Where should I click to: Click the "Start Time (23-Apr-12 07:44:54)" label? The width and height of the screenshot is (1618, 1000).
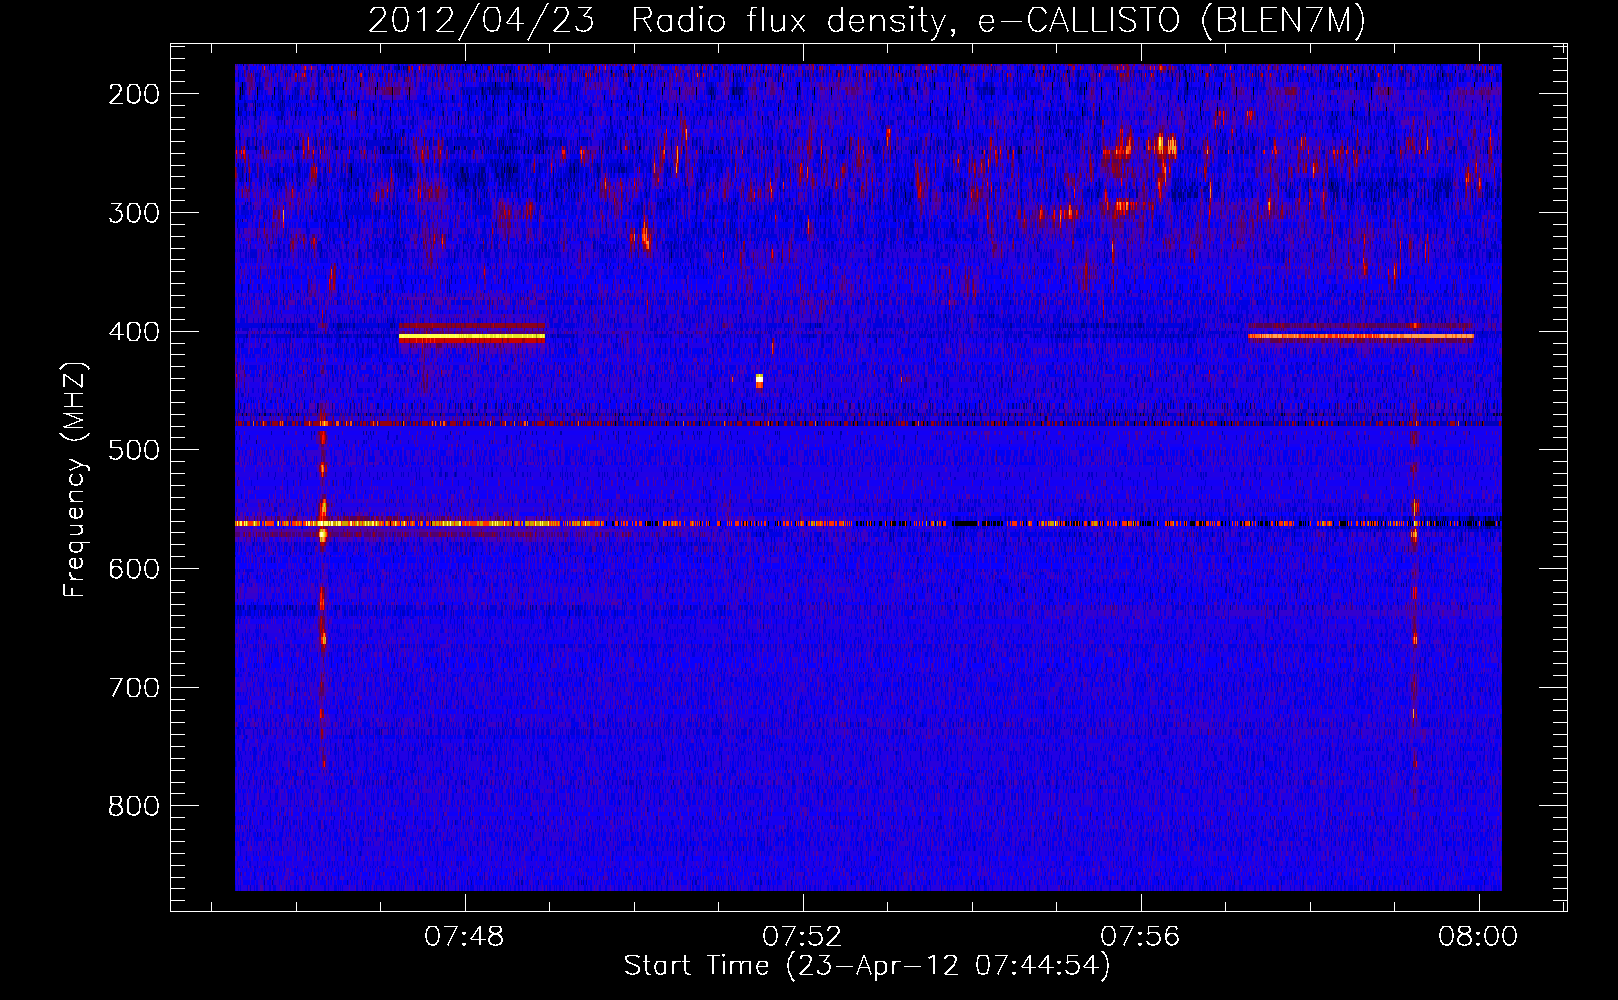click(867, 966)
